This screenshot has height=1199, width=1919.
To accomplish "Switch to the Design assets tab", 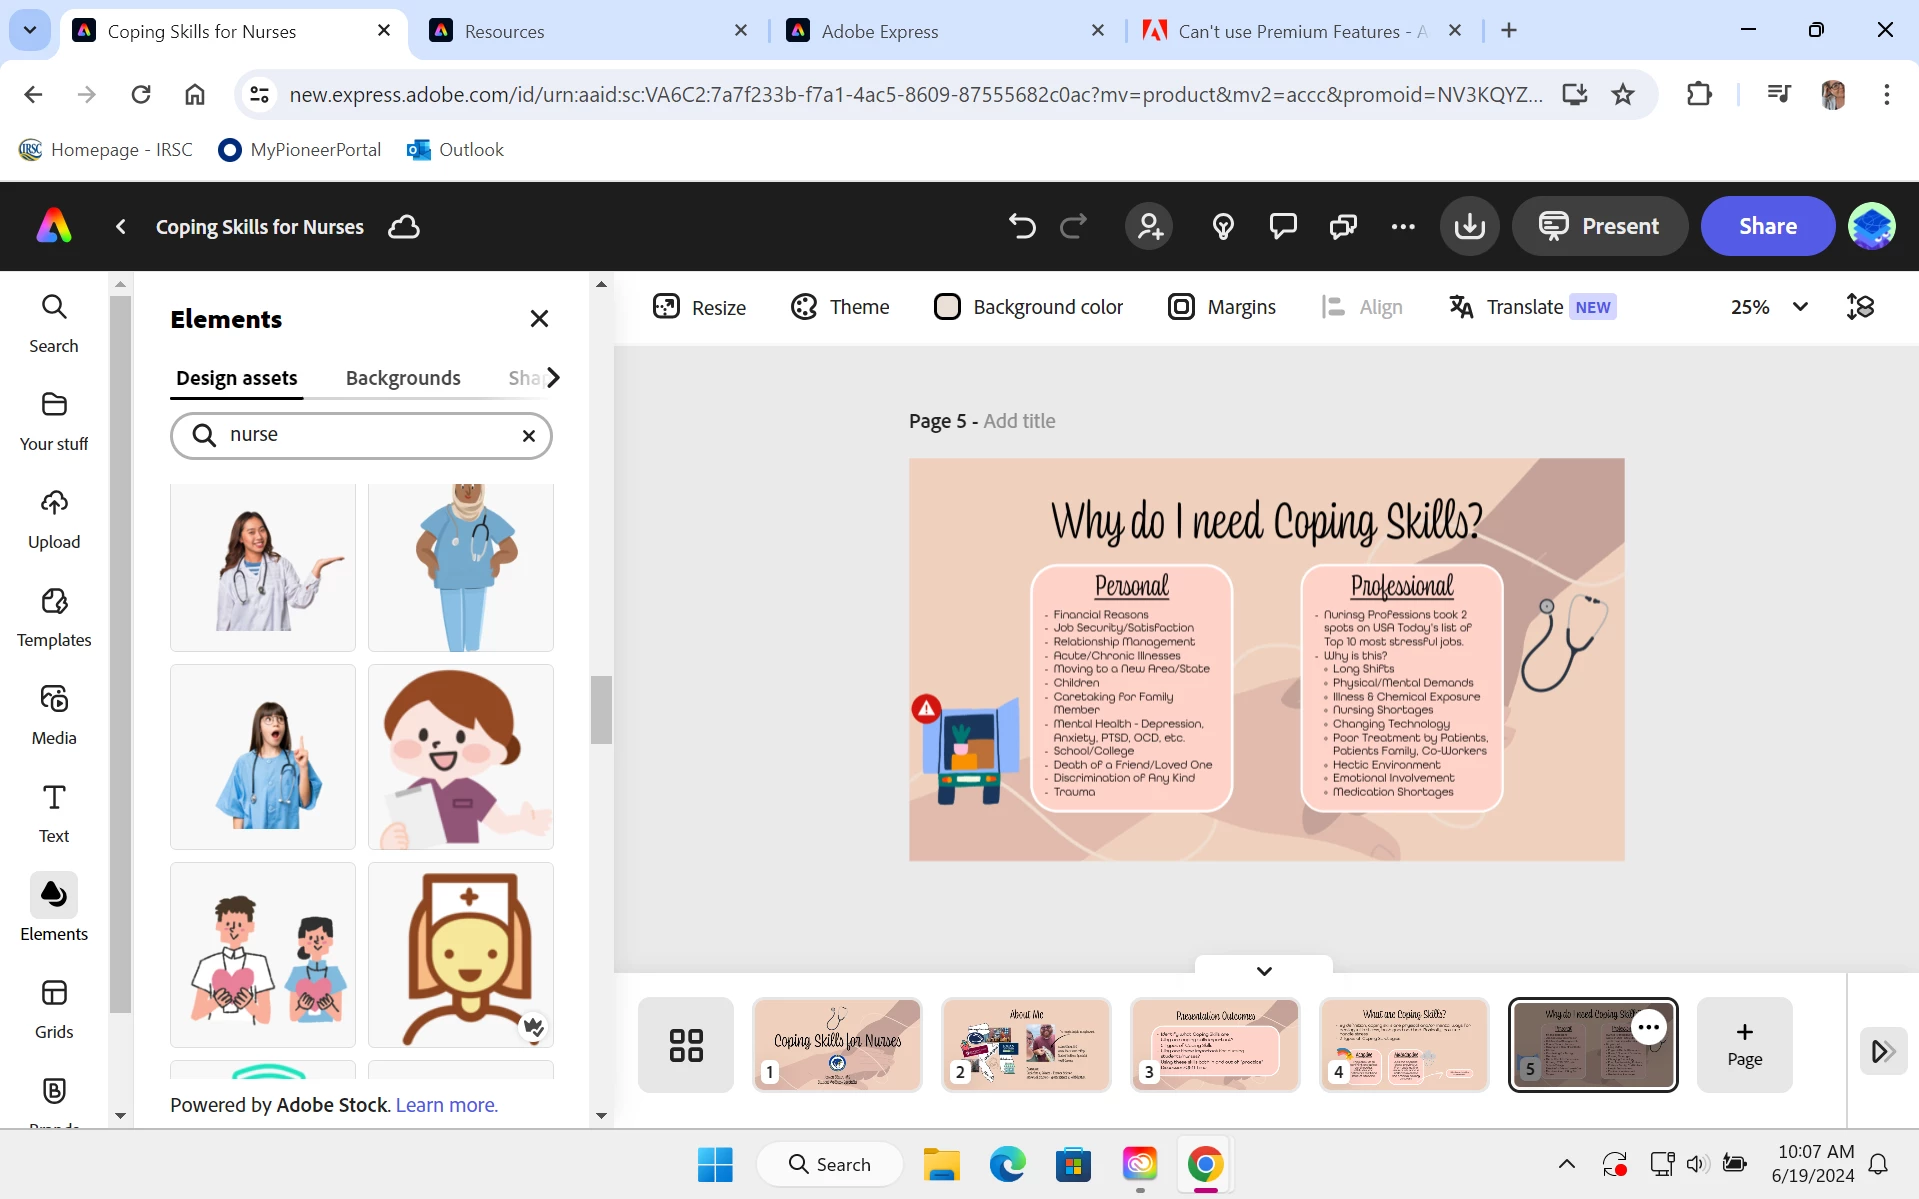I will (237, 378).
